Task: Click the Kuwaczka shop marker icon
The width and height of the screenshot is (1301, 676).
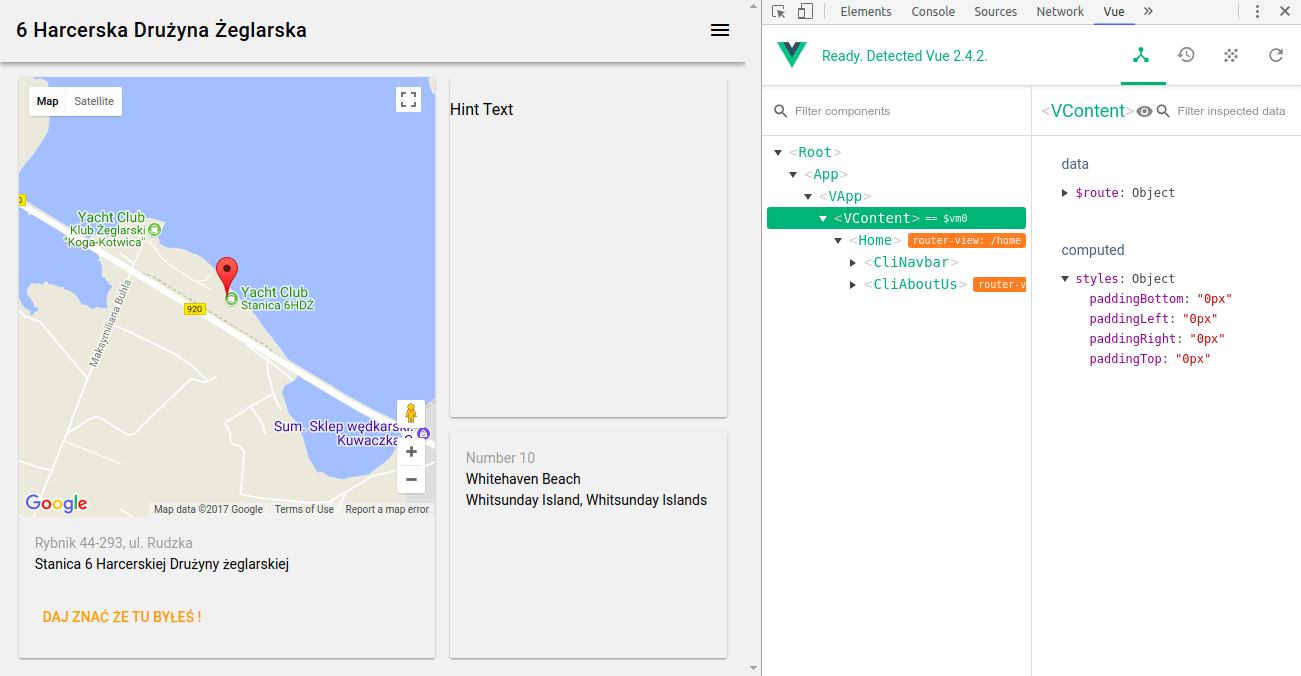Action: pos(424,434)
